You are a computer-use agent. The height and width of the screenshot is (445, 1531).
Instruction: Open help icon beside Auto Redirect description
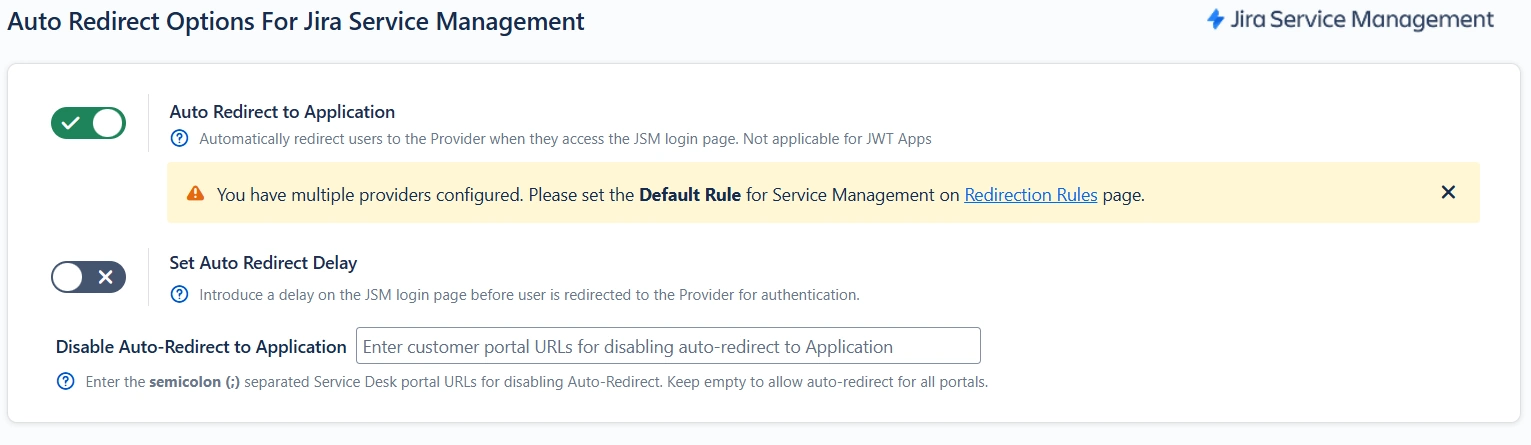pyautogui.click(x=179, y=139)
